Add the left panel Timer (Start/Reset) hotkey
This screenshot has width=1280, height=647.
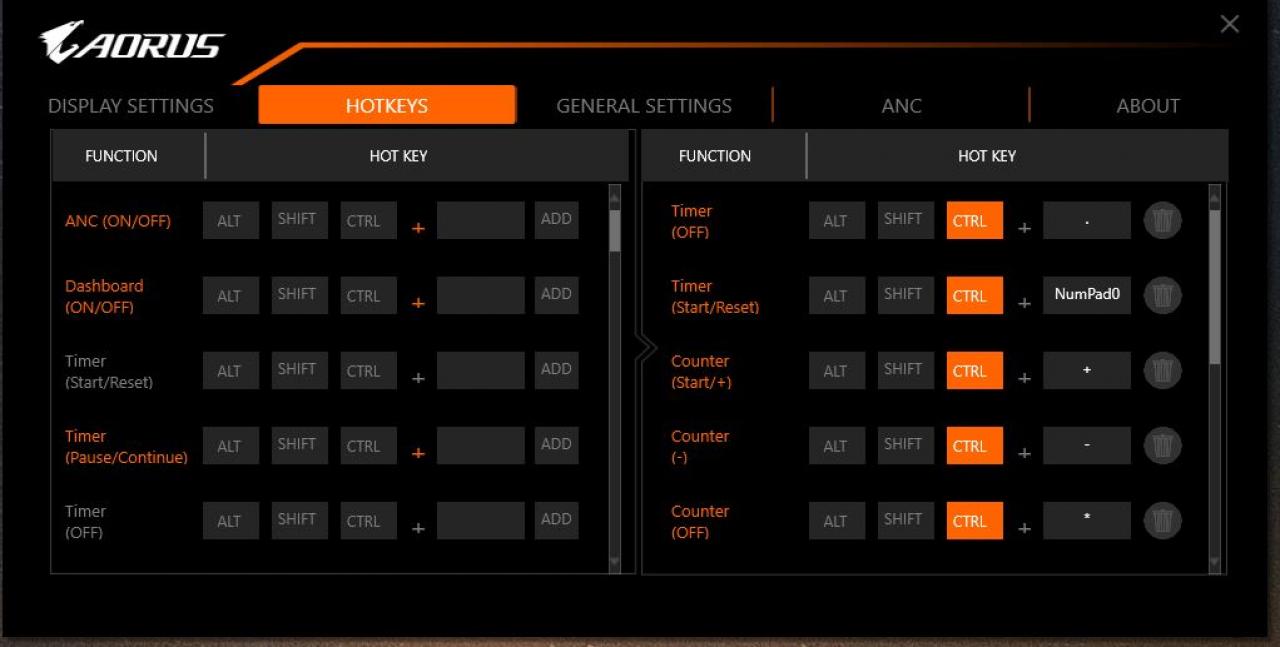pyautogui.click(x=556, y=371)
